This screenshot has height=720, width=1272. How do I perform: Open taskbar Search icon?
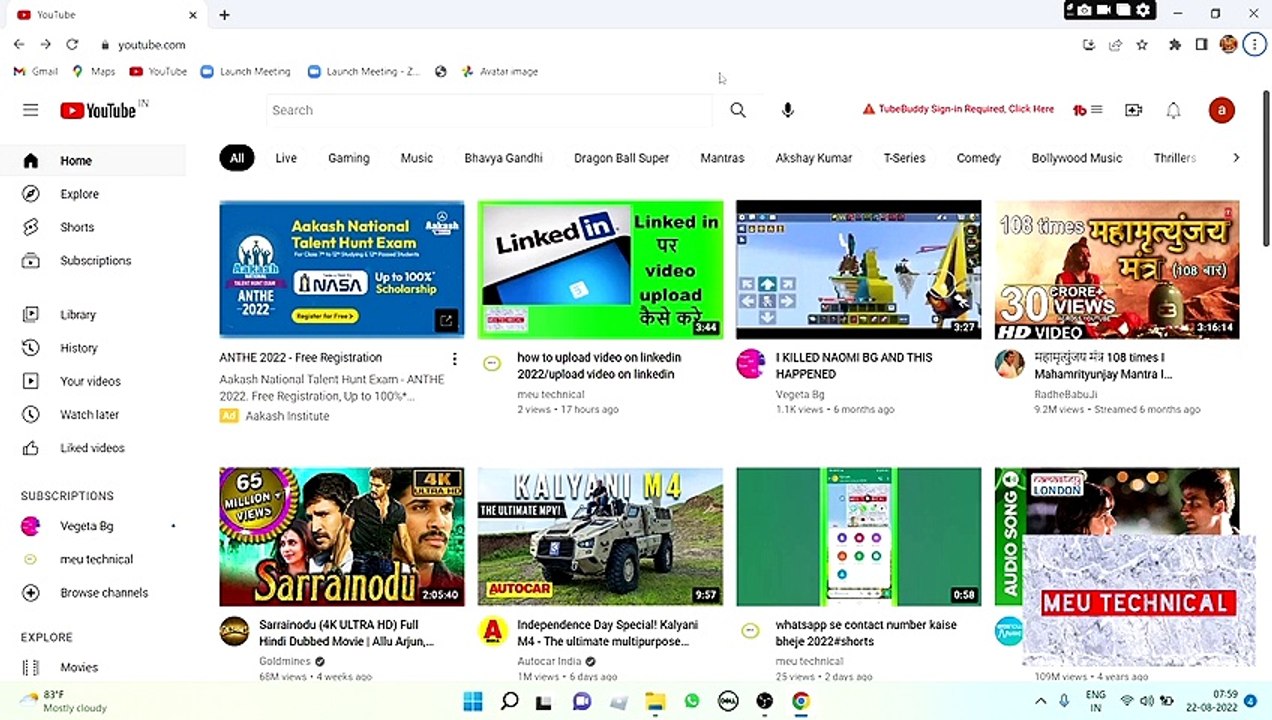pos(509,701)
